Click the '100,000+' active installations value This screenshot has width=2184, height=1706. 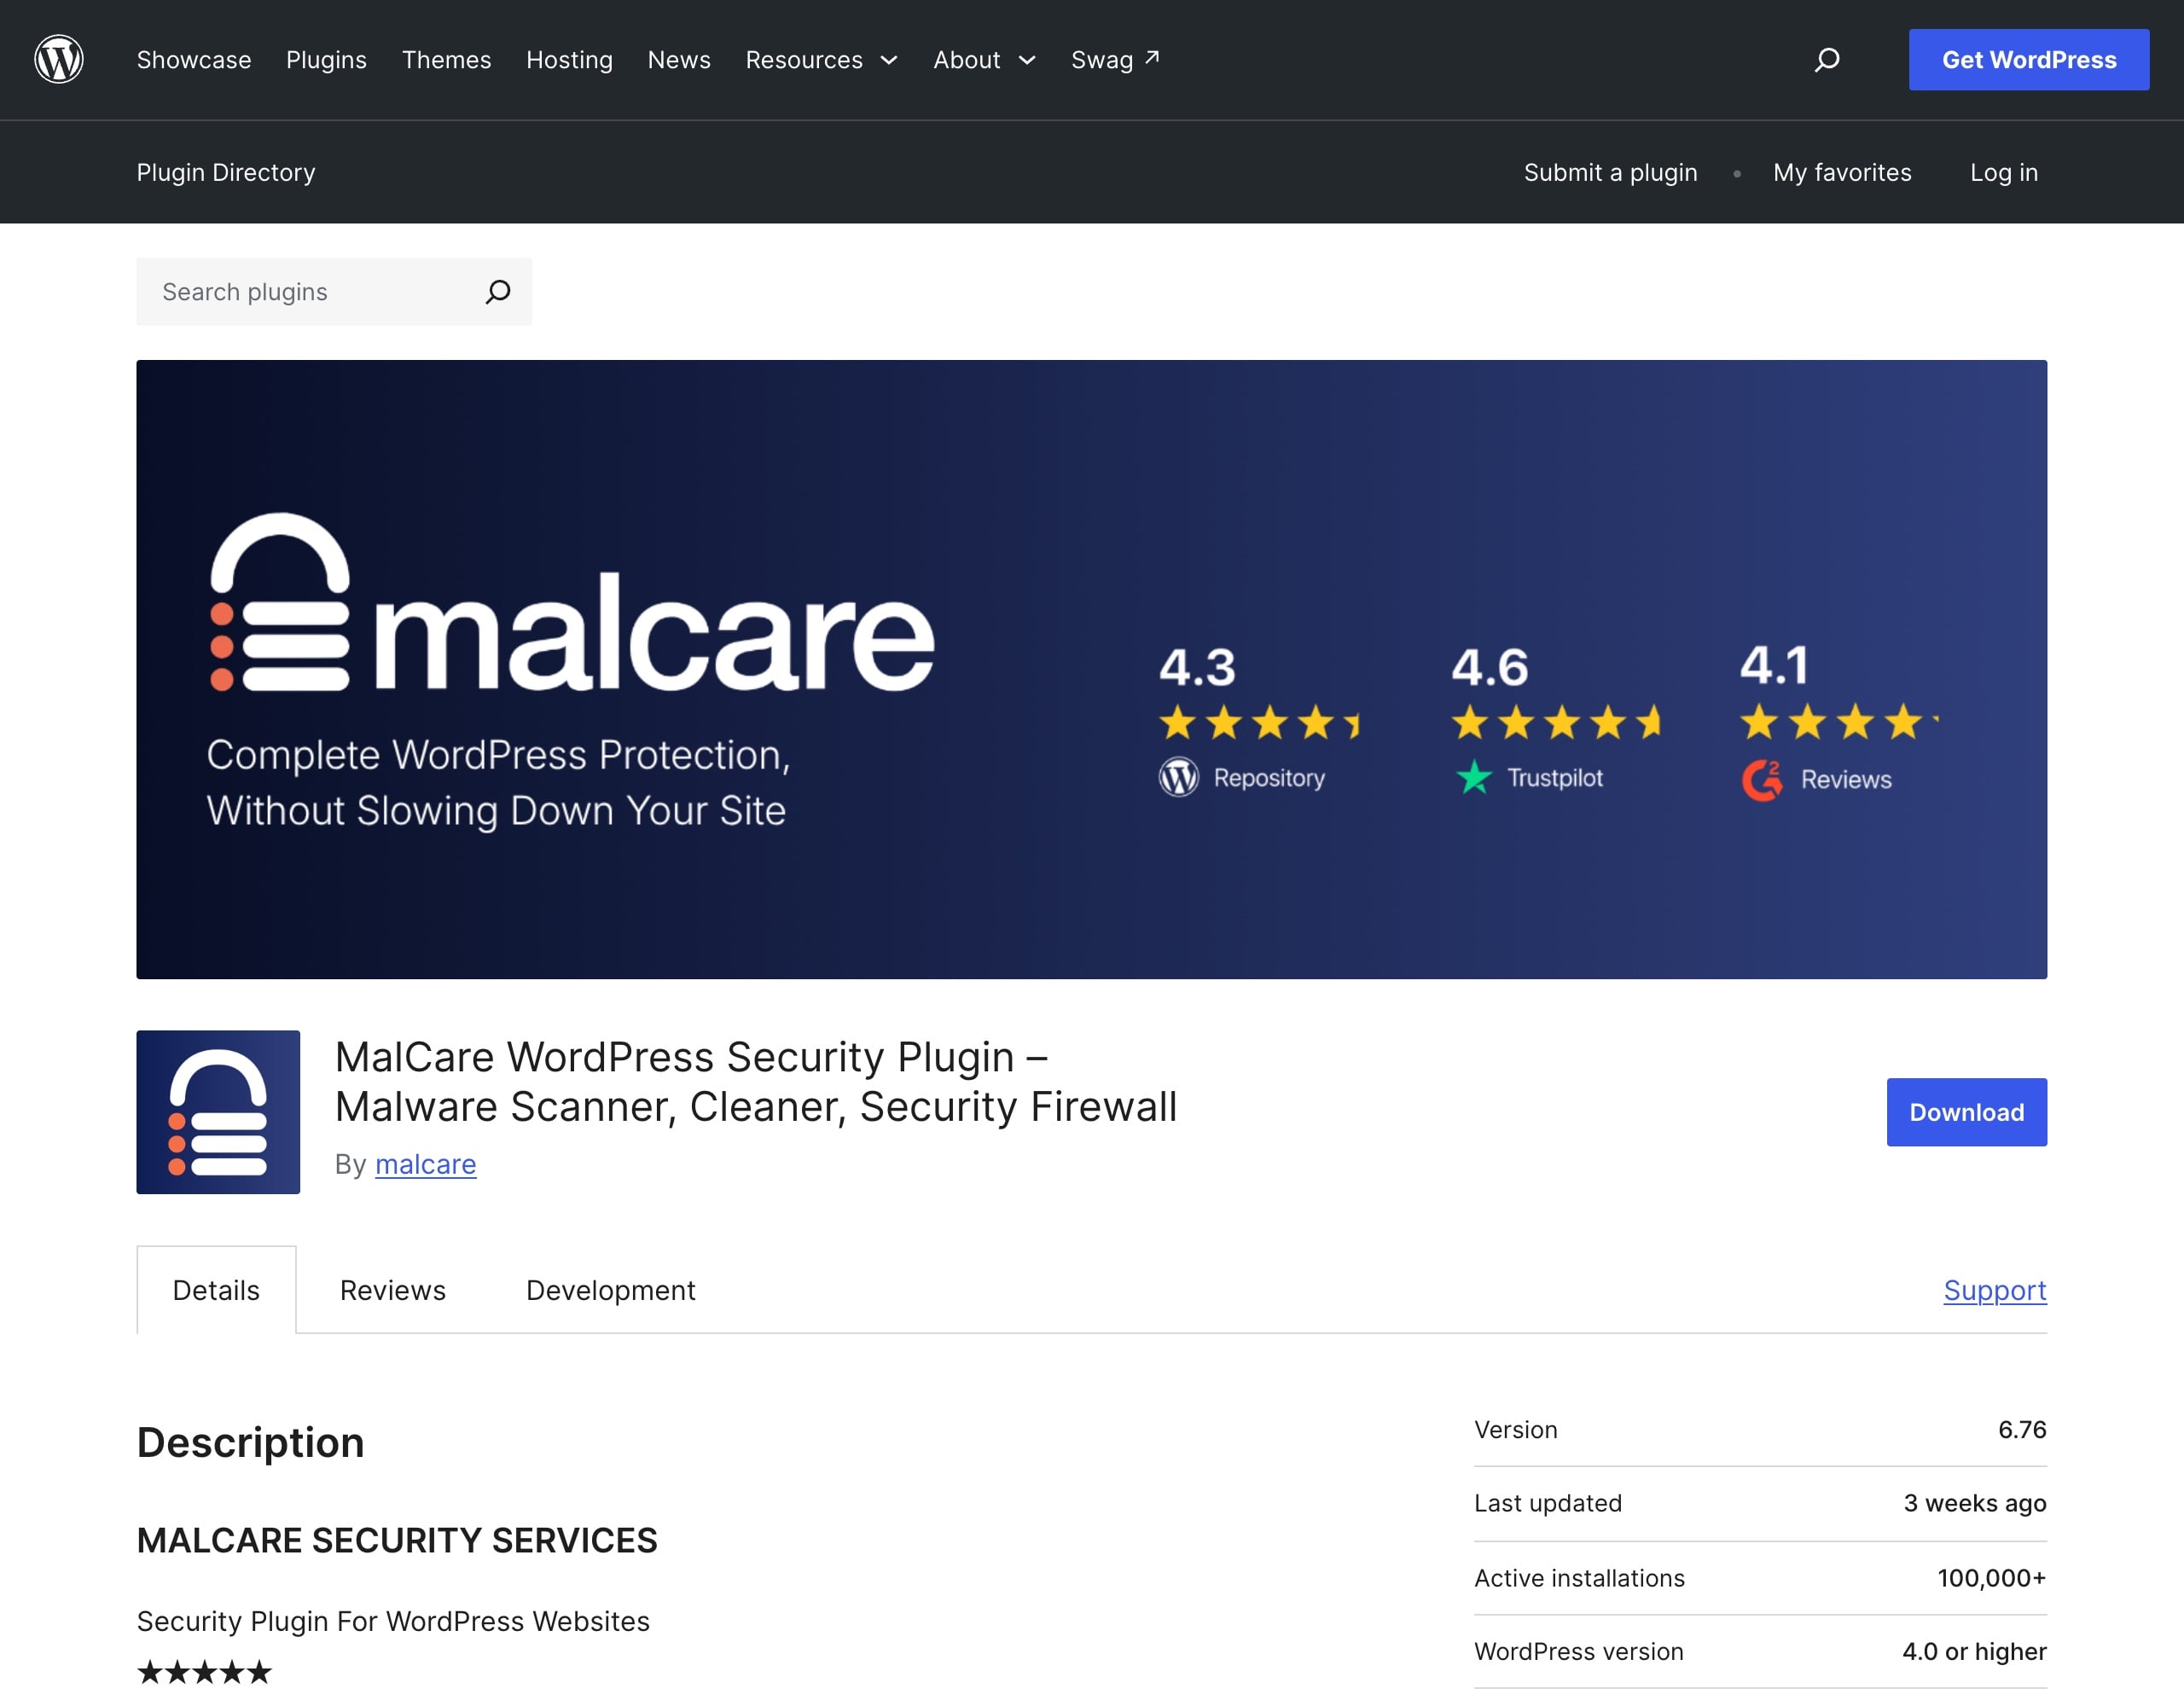coord(1992,1578)
